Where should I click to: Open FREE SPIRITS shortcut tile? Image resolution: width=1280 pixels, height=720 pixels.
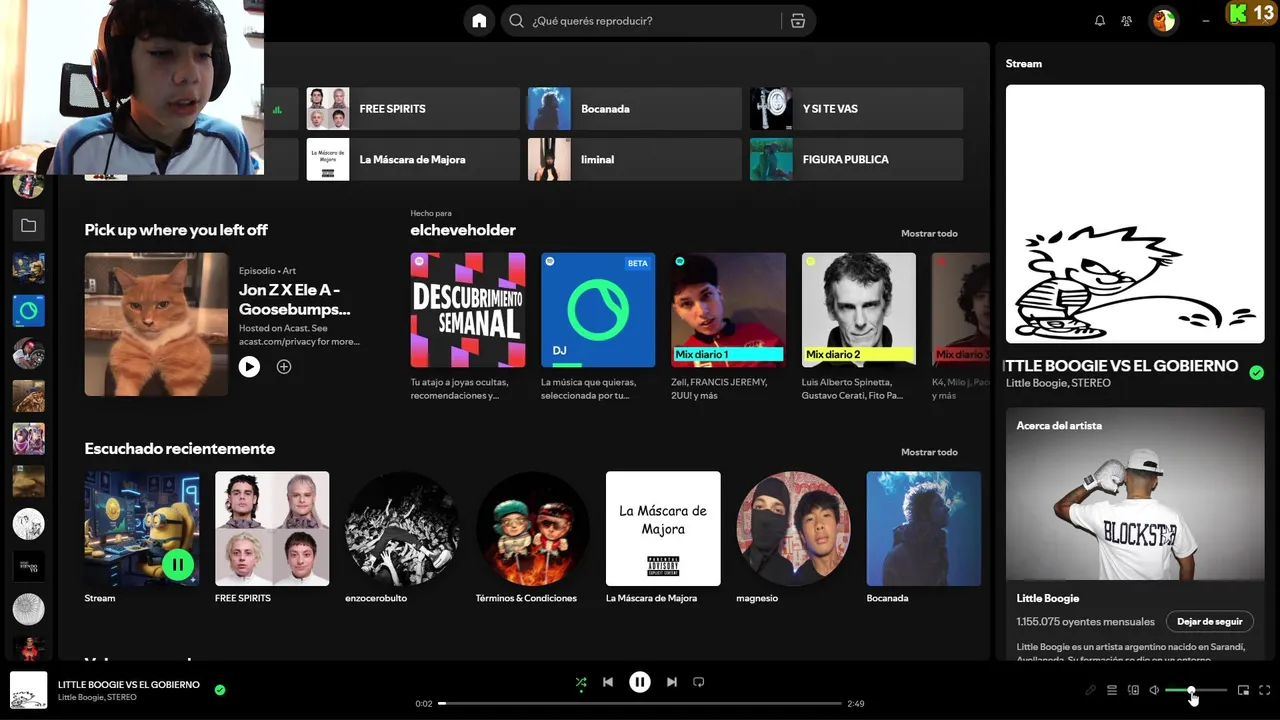click(413, 108)
